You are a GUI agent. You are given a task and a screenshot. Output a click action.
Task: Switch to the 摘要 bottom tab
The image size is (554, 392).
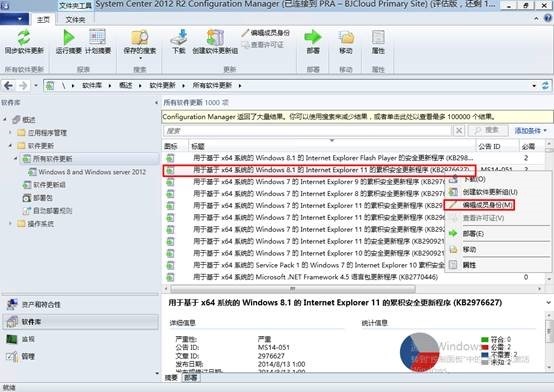click(x=171, y=378)
